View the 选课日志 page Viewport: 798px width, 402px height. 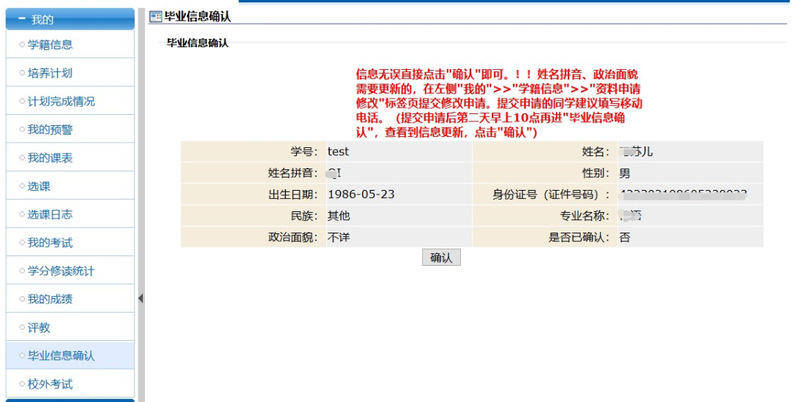click(49, 215)
